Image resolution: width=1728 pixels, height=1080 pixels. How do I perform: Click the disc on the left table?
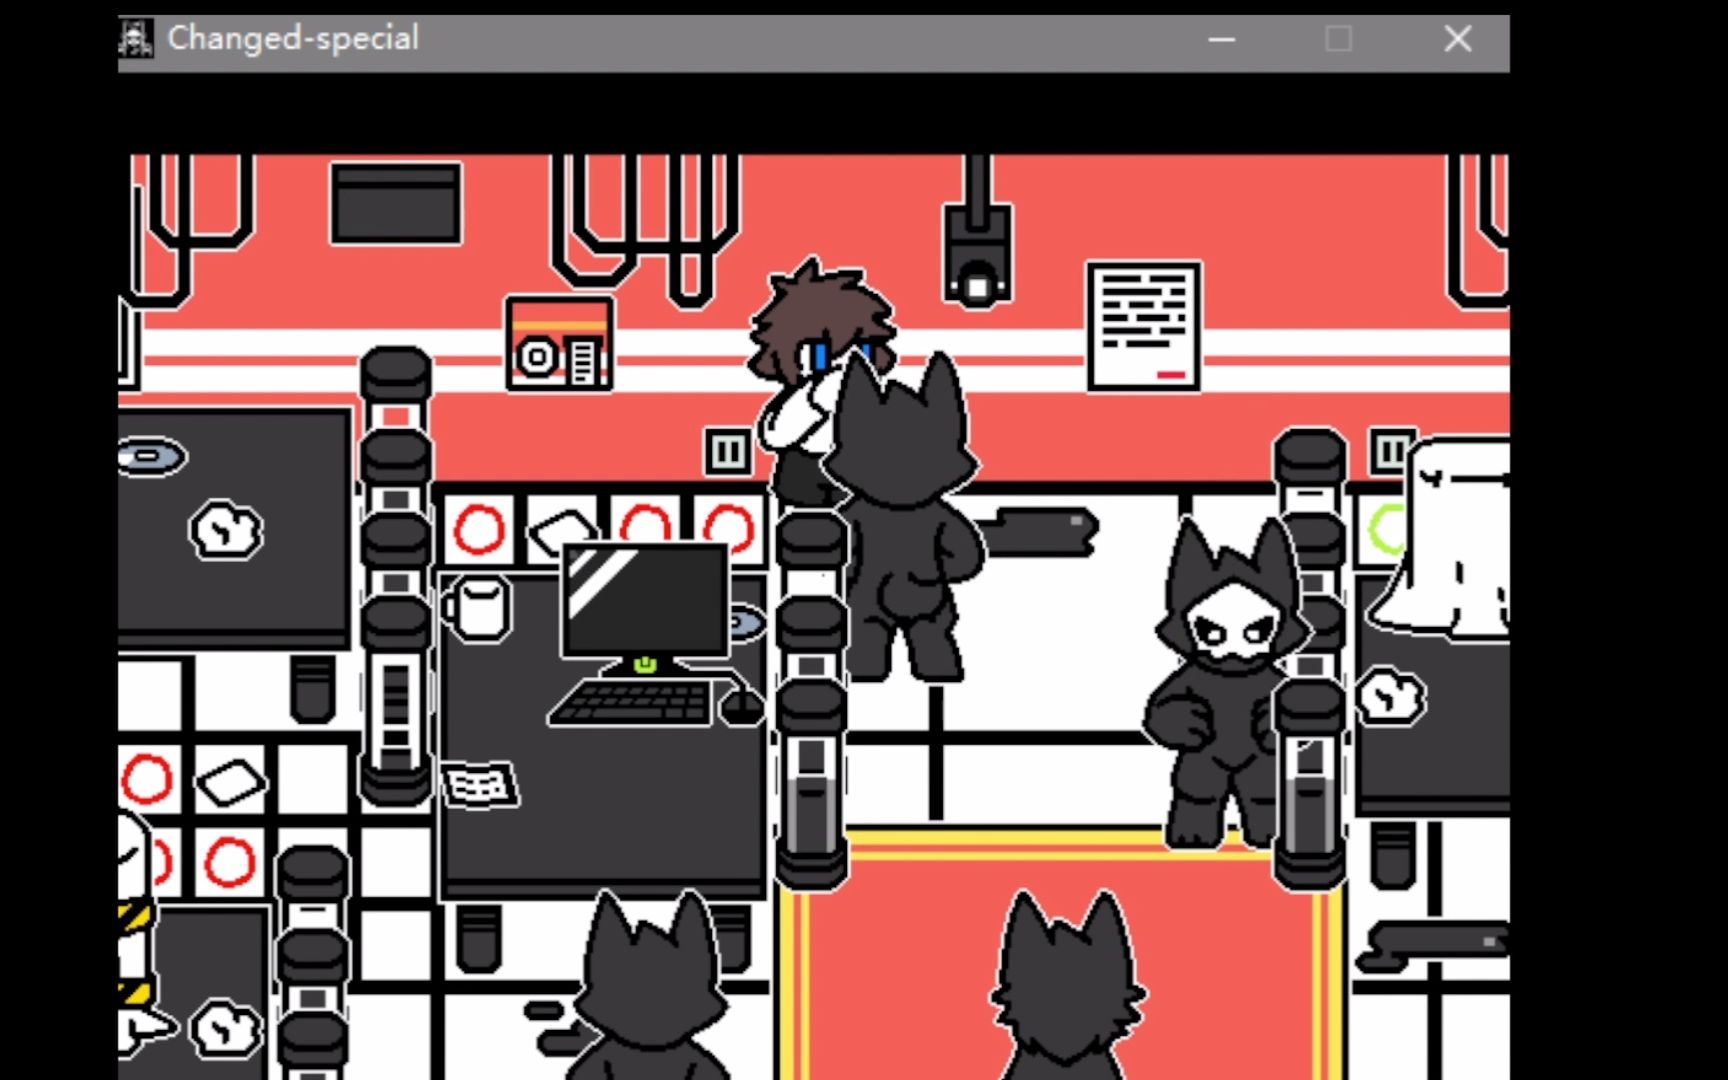pos(151,457)
